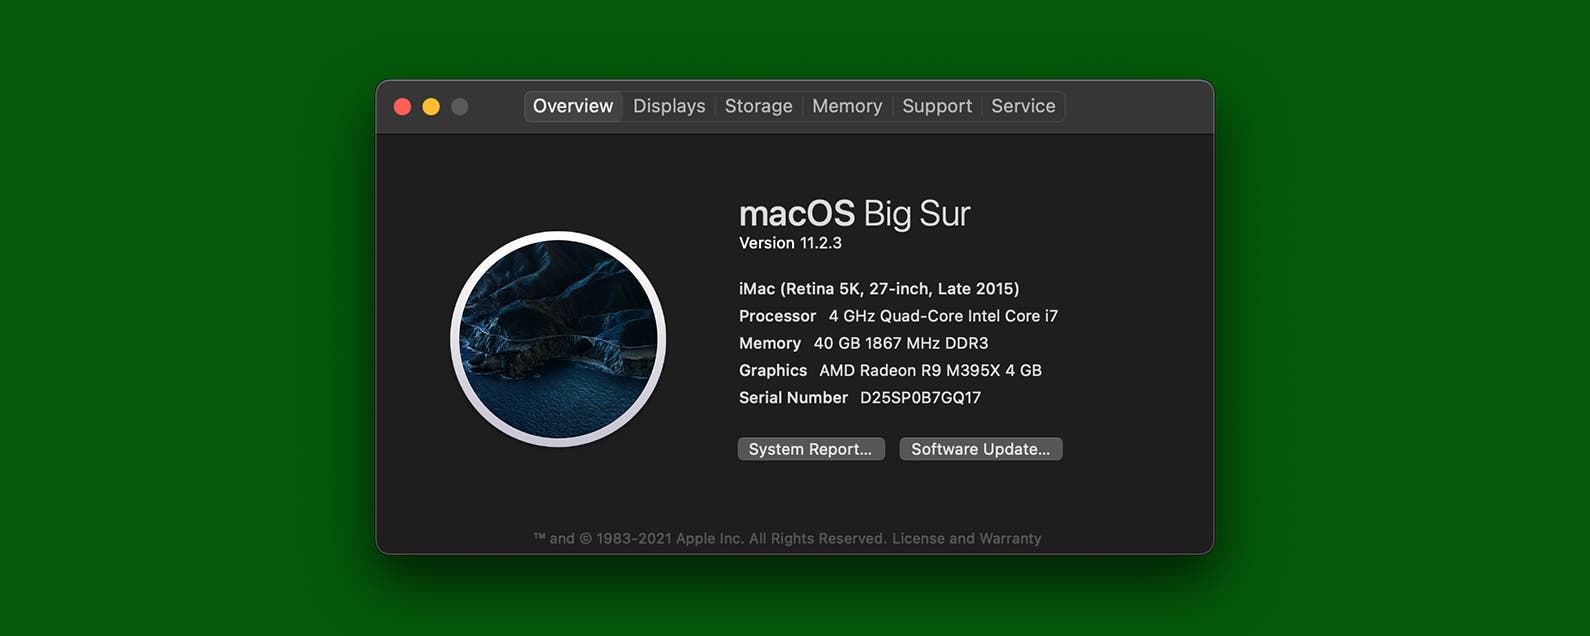Screen dimensions: 1590x636
Task: Open the License and Warranty link
Action: pyautogui.click(x=967, y=538)
